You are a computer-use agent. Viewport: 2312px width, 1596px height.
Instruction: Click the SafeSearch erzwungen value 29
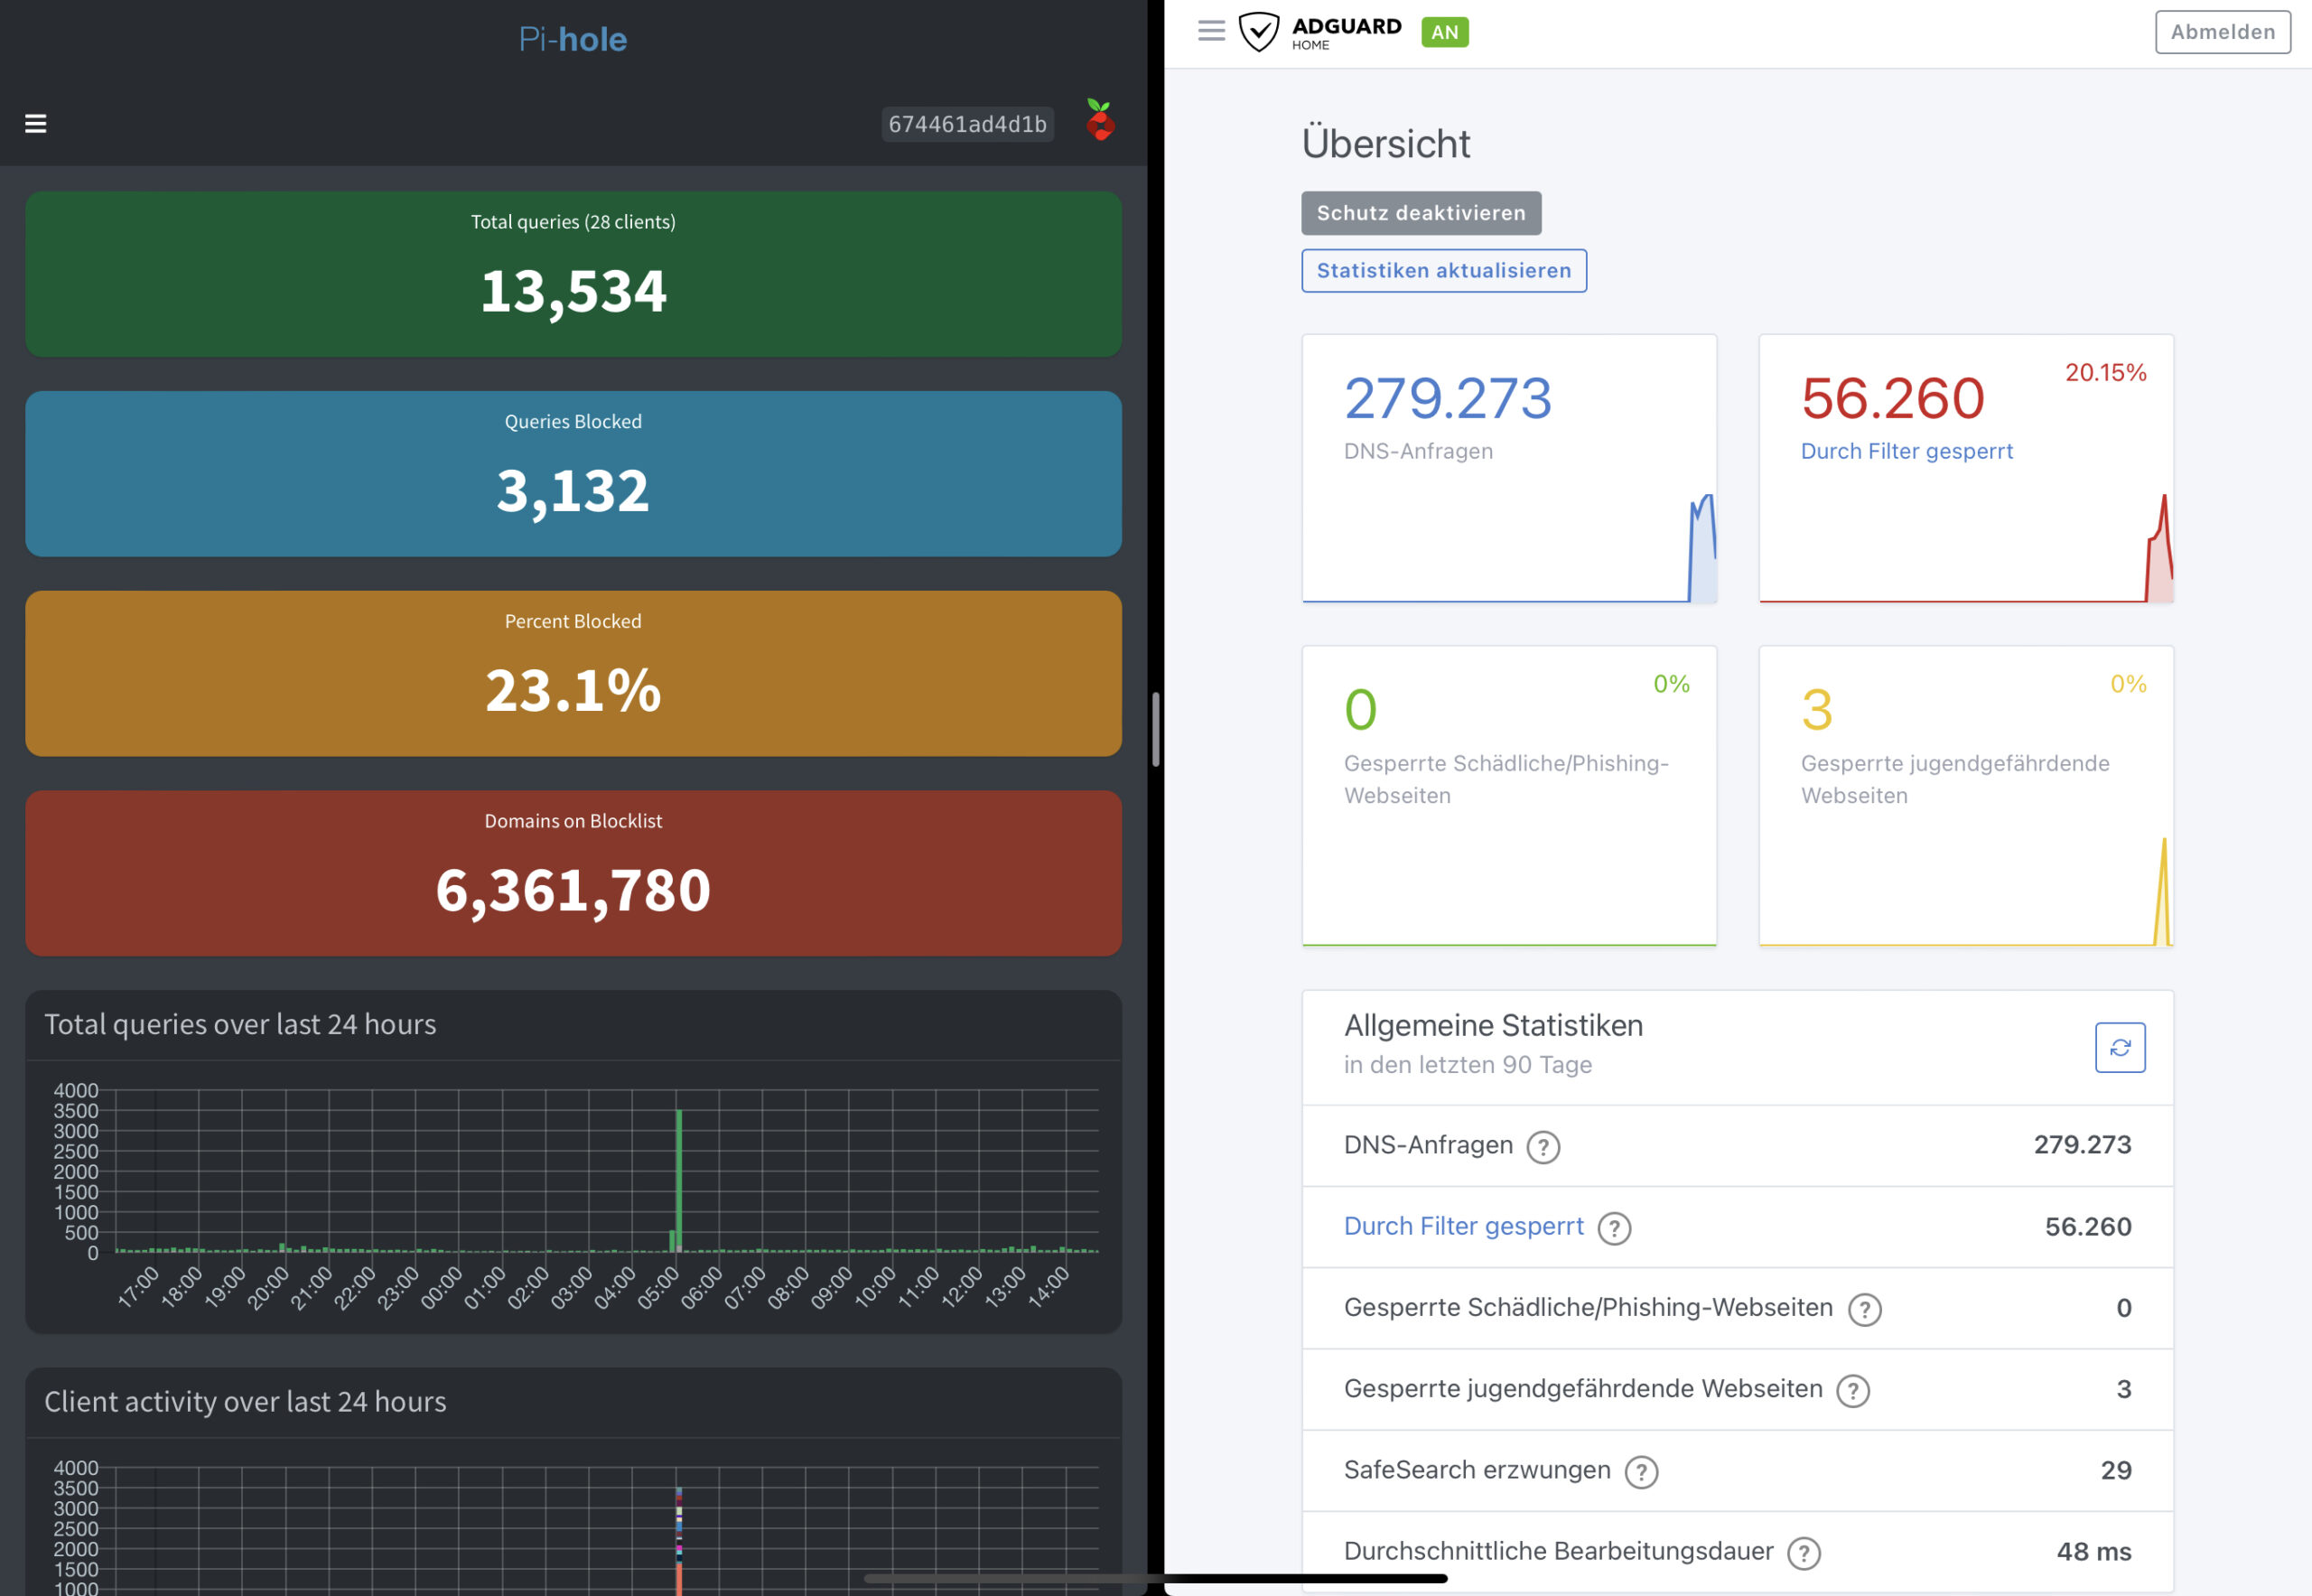tap(2115, 1470)
